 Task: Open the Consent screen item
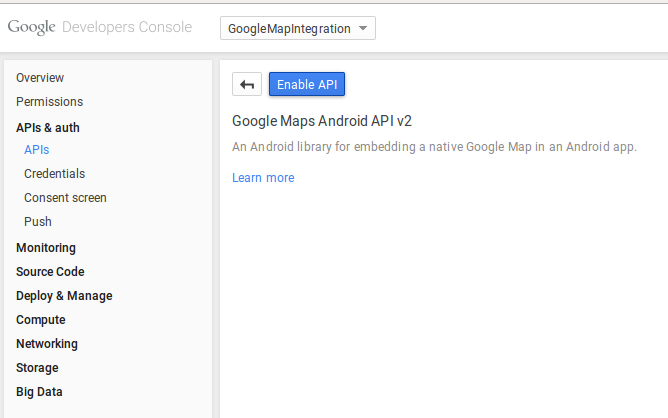point(65,198)
